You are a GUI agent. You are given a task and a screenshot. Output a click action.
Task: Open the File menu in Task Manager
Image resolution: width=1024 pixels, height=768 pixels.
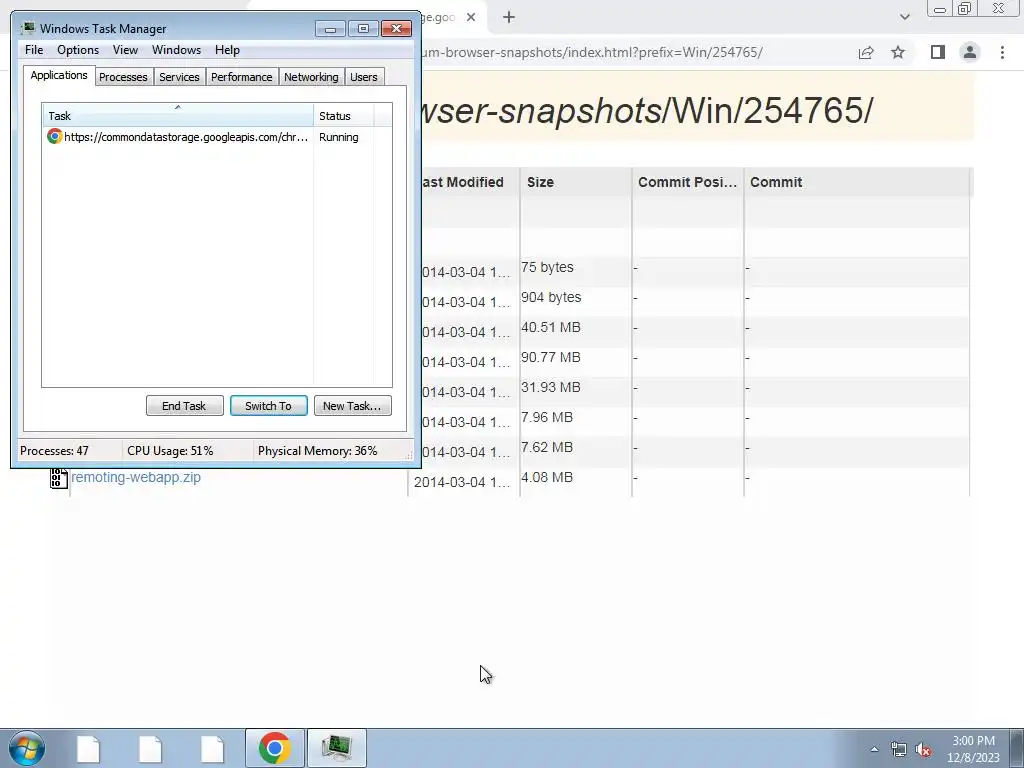tap(34, 50)
